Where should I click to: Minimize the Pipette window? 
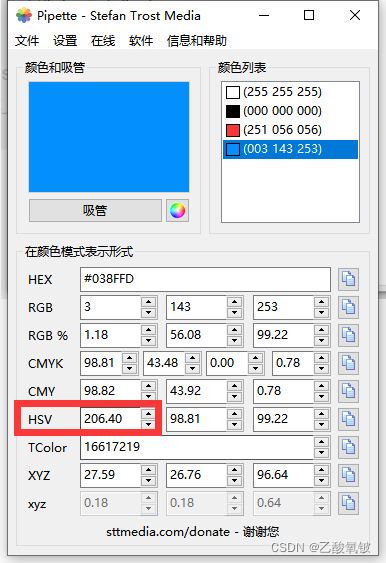tap(264, 15)
